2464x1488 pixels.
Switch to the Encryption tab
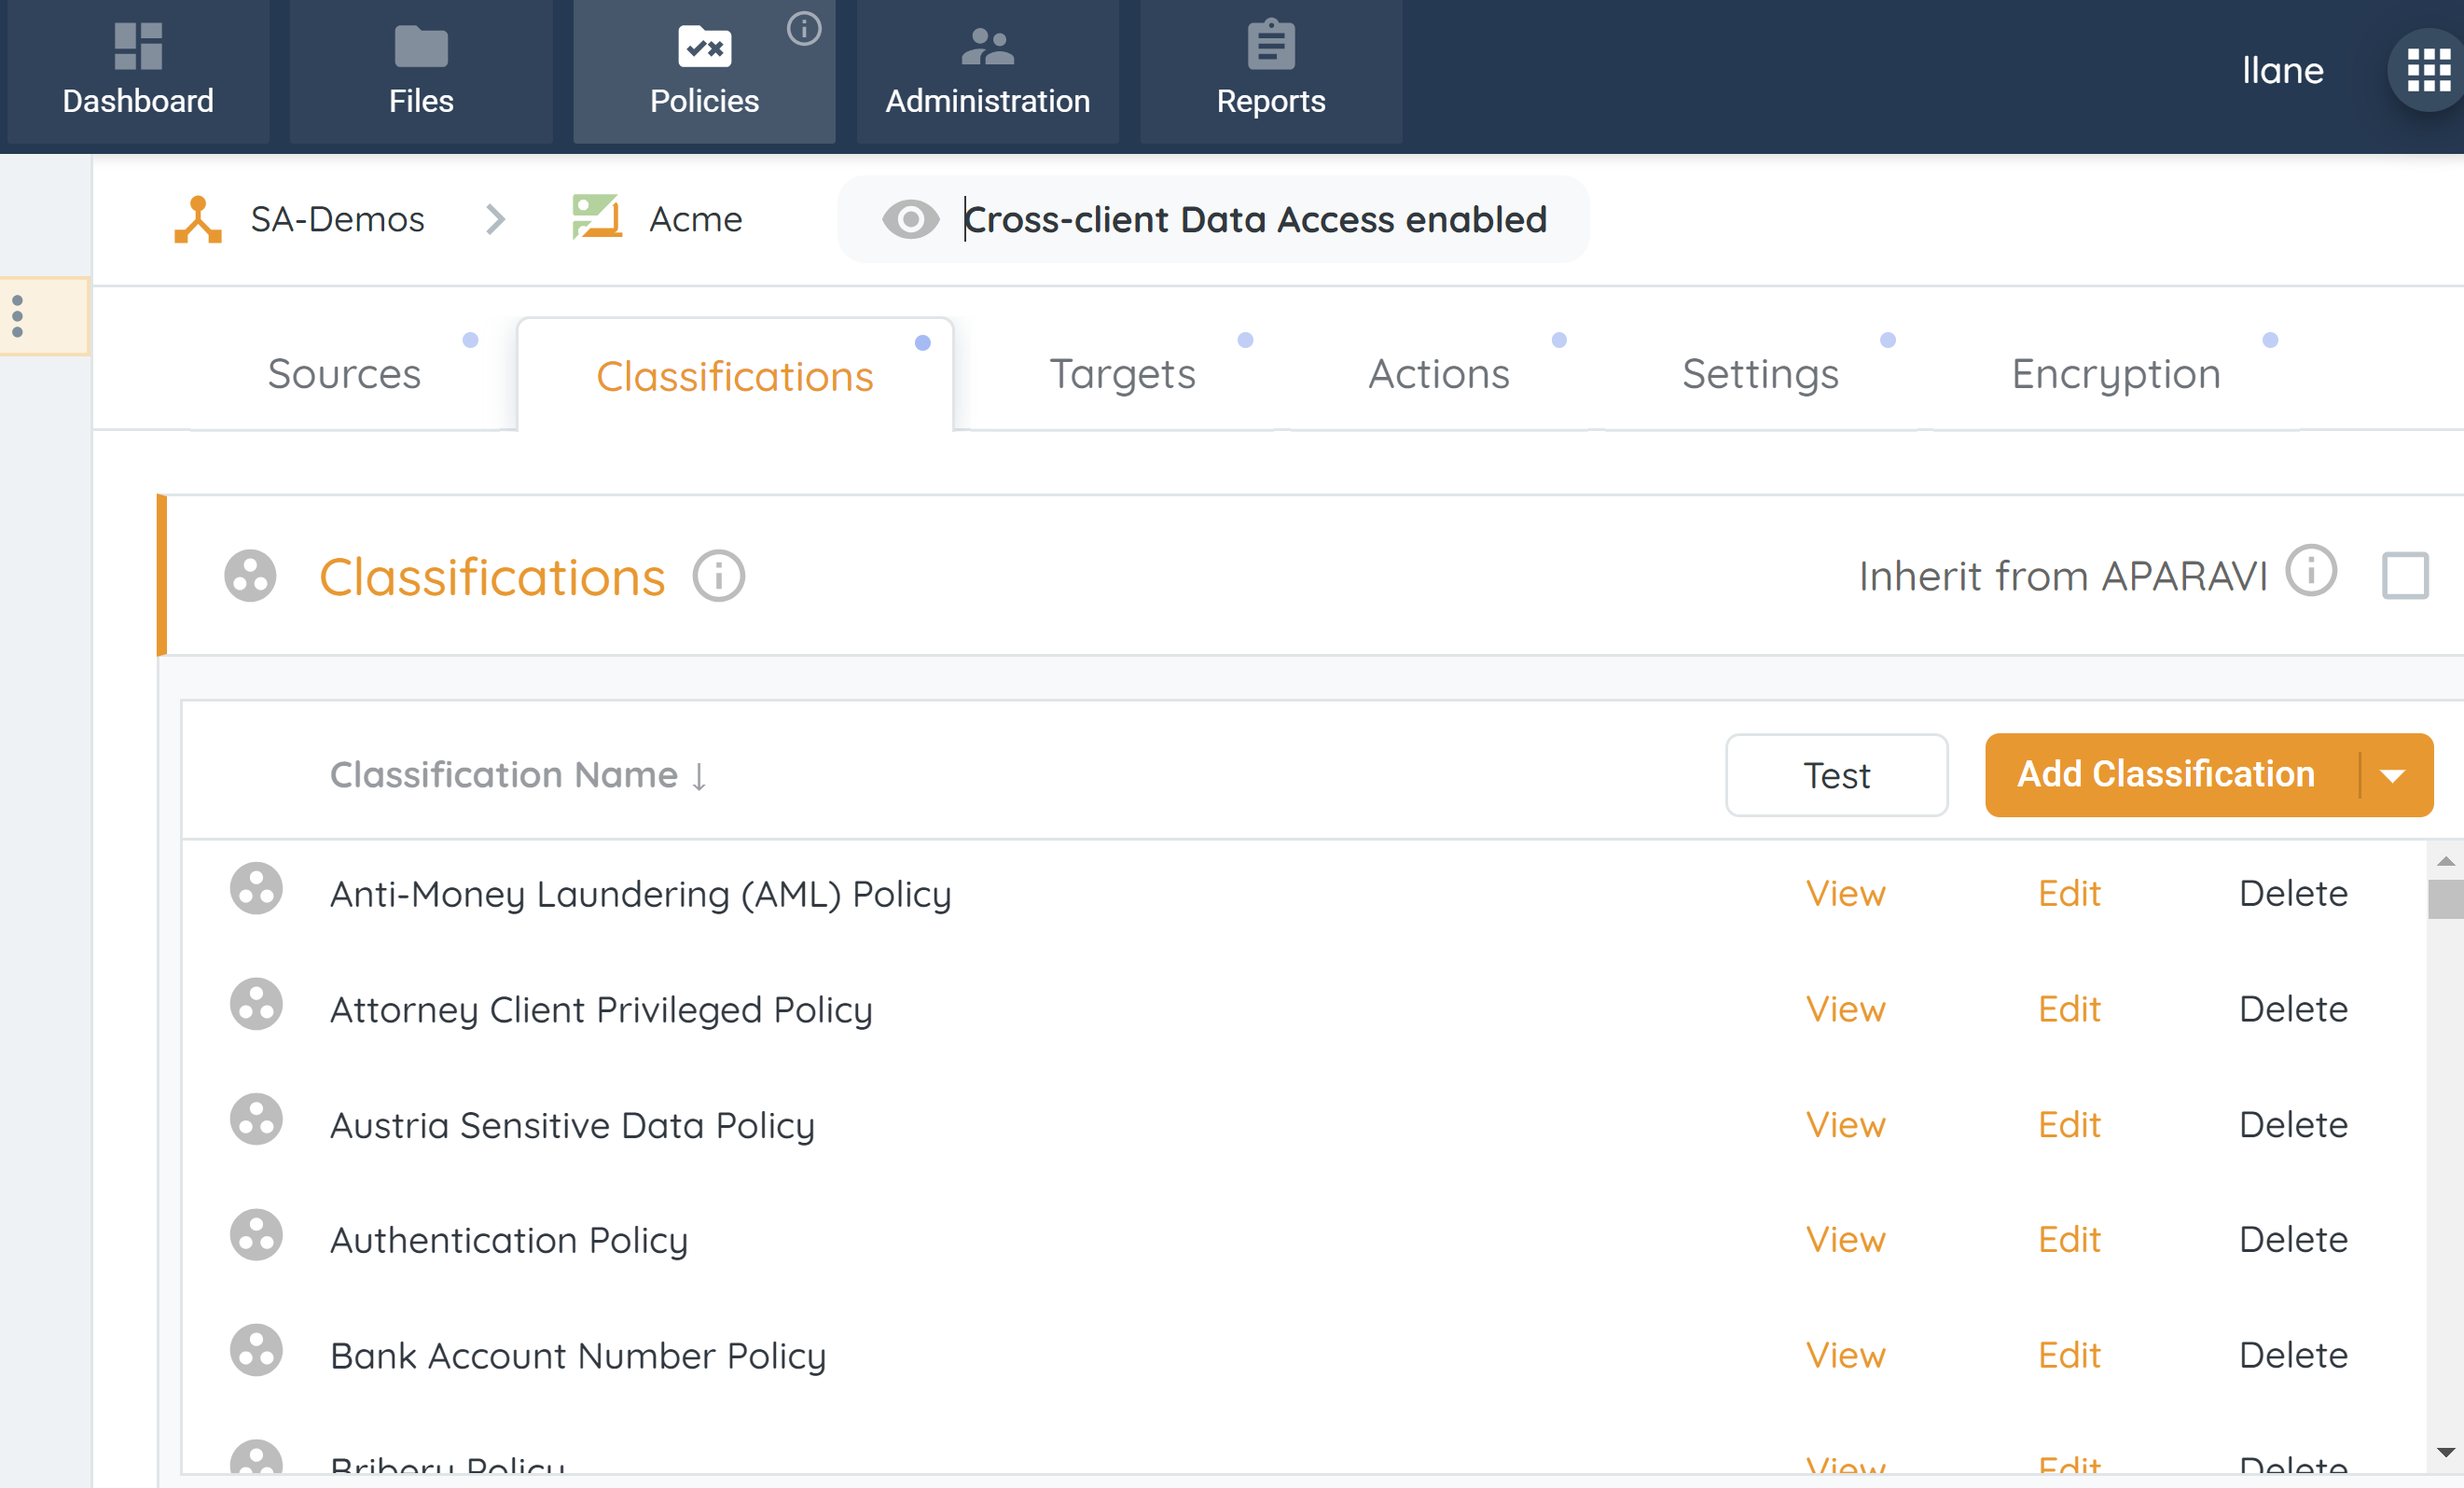(2116, 374)
